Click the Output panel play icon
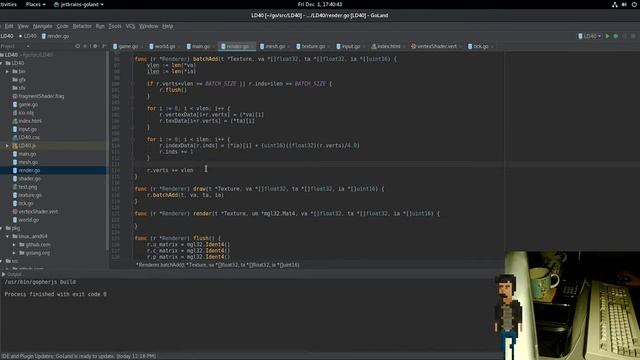640x360 pixels. pos(3,274)
